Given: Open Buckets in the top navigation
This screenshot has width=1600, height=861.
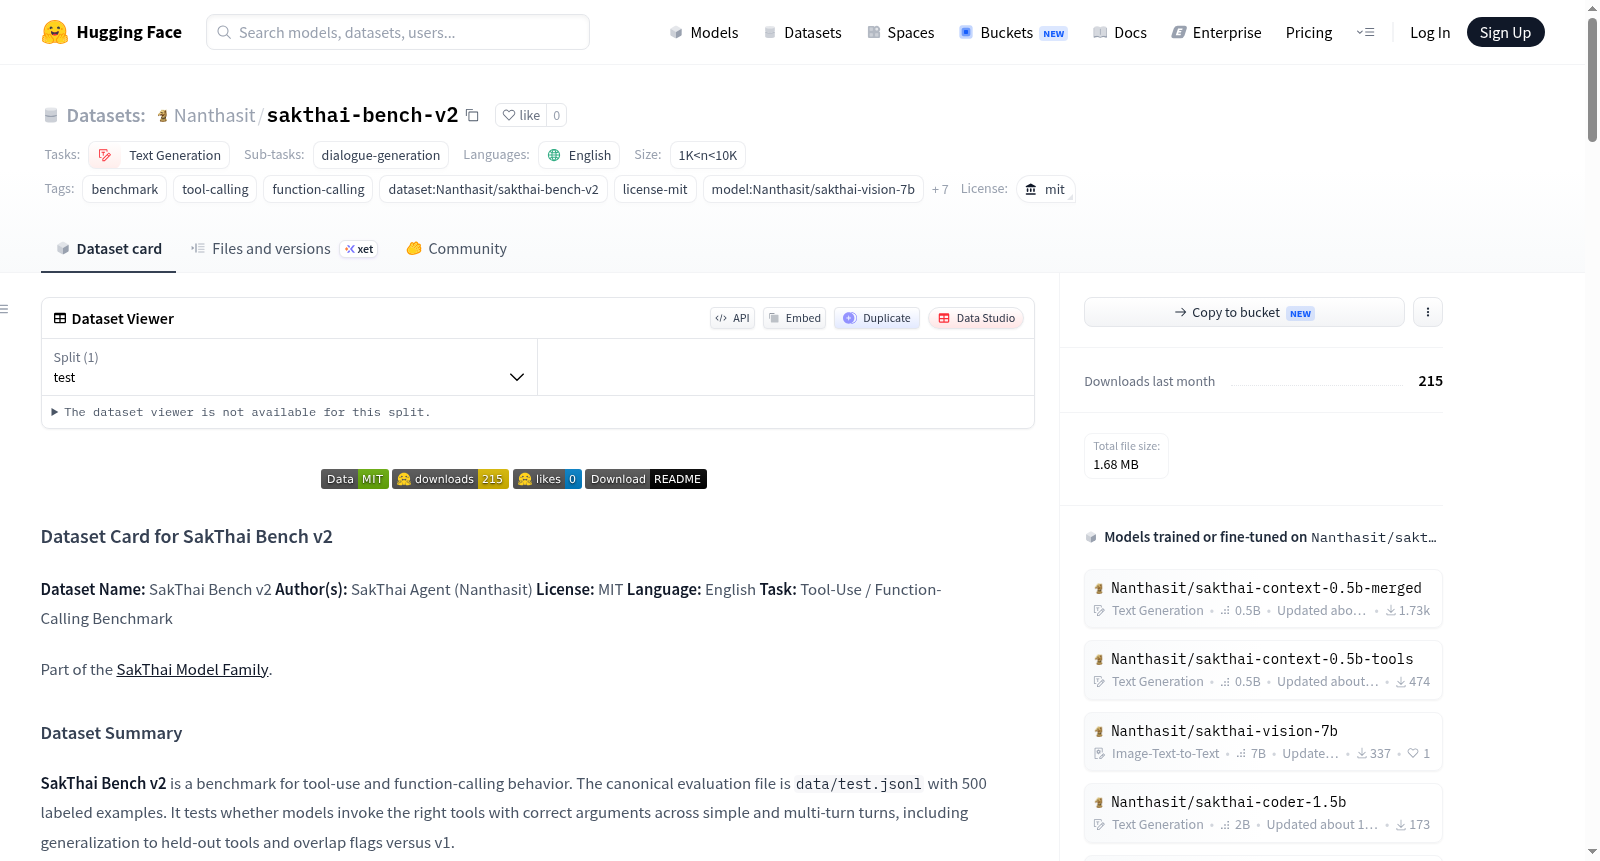Looking at the screenshot, I should click(x=1013, y=32).
